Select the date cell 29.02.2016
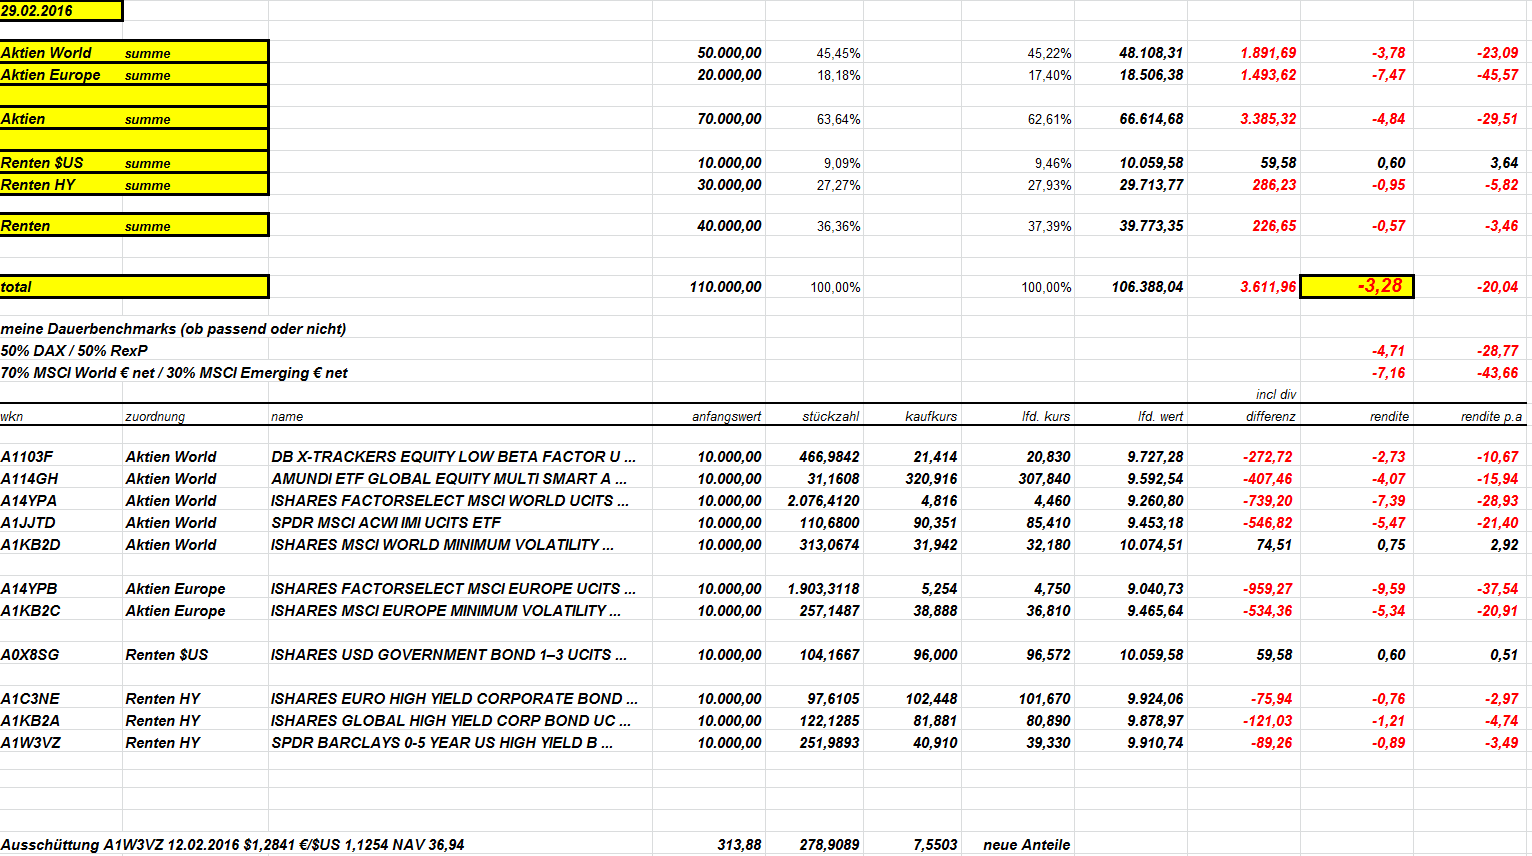1532x856 pixels. [x=61, y=11]
